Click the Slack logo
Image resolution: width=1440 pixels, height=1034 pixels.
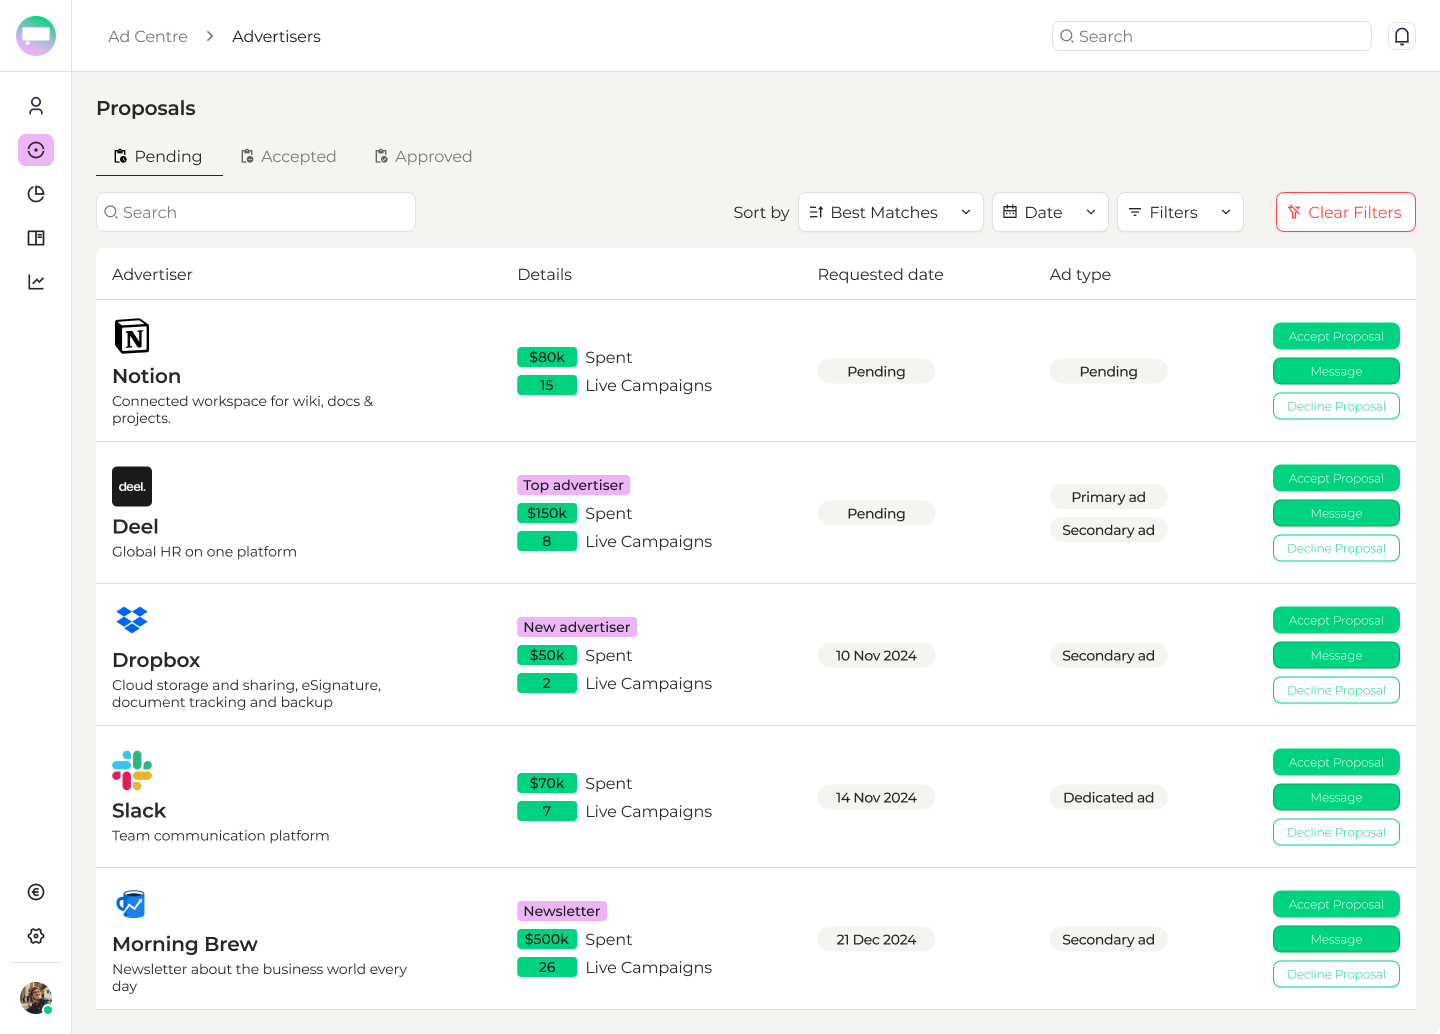click(x=132, y=771)
